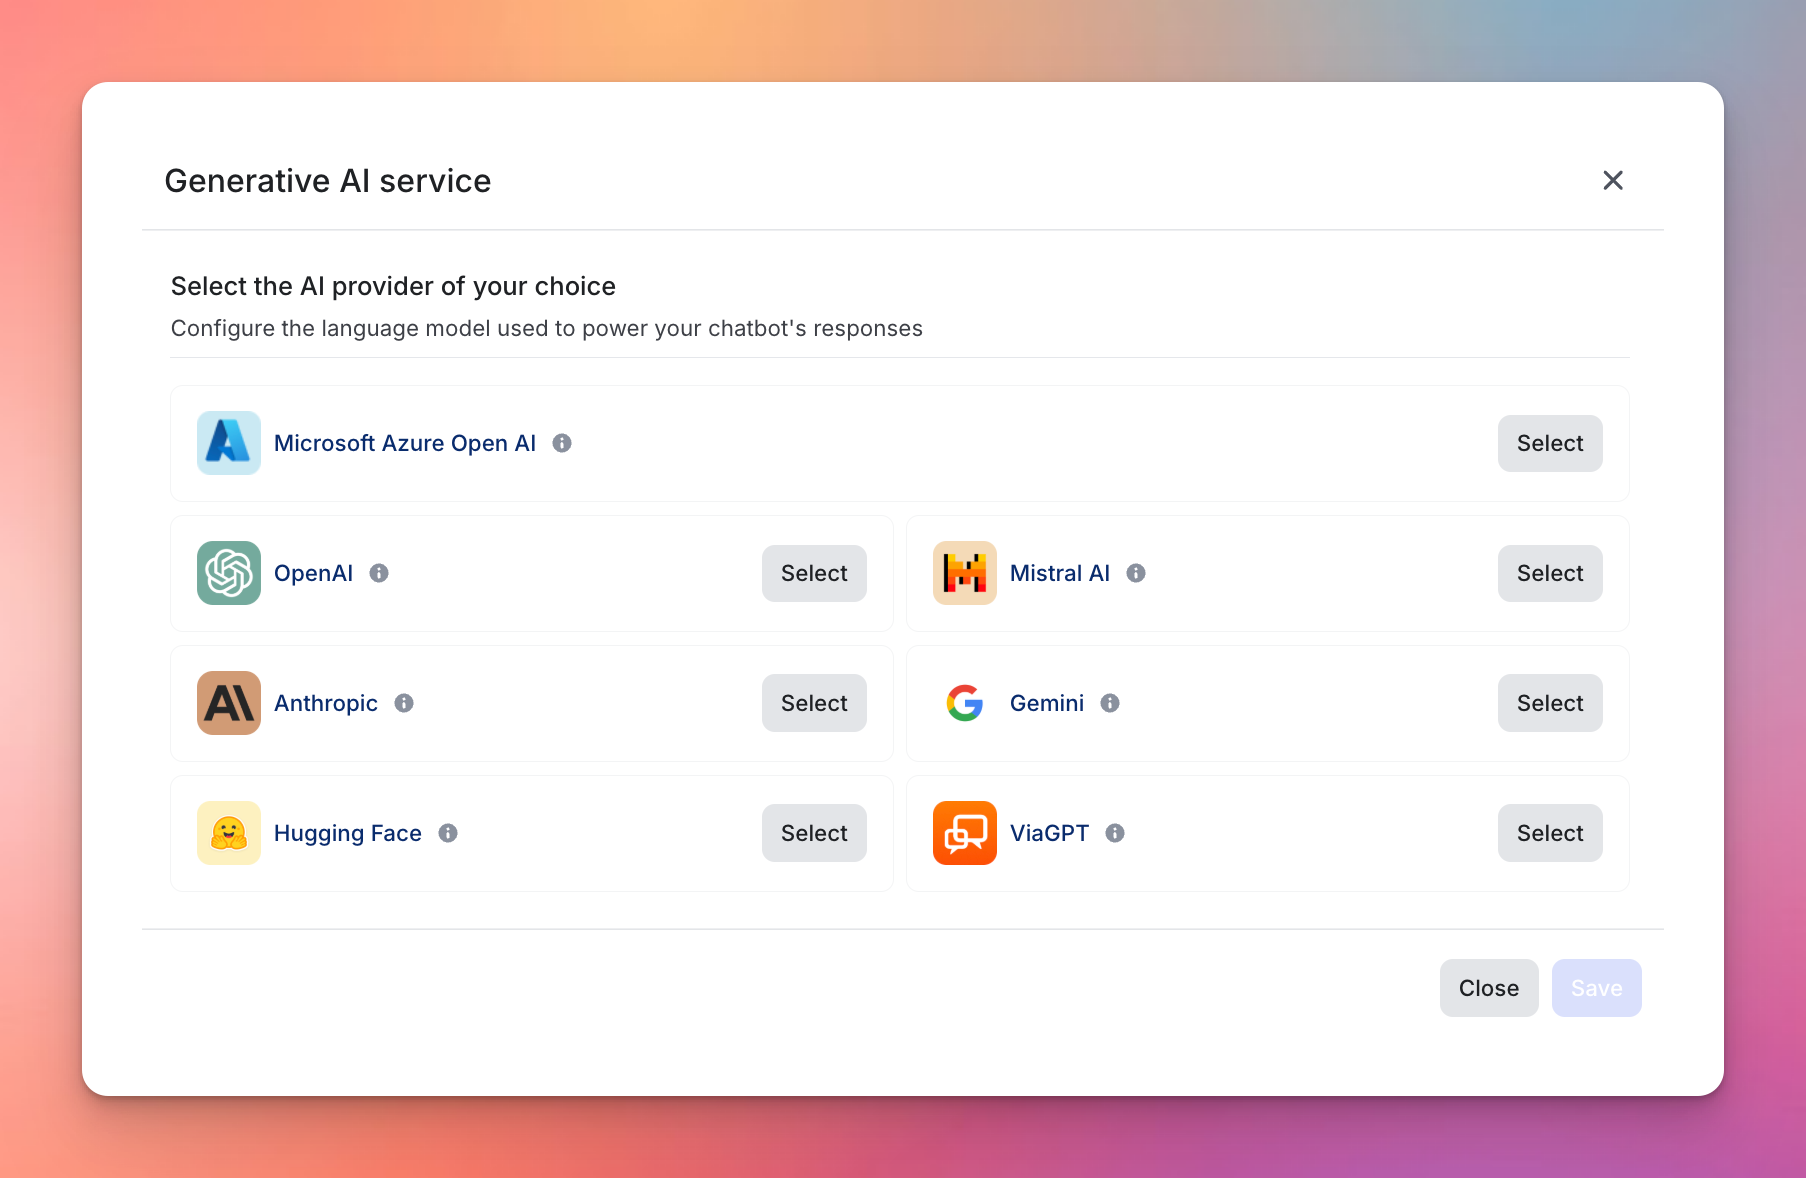Click the Mistral AI provider name

(1060, 573)
